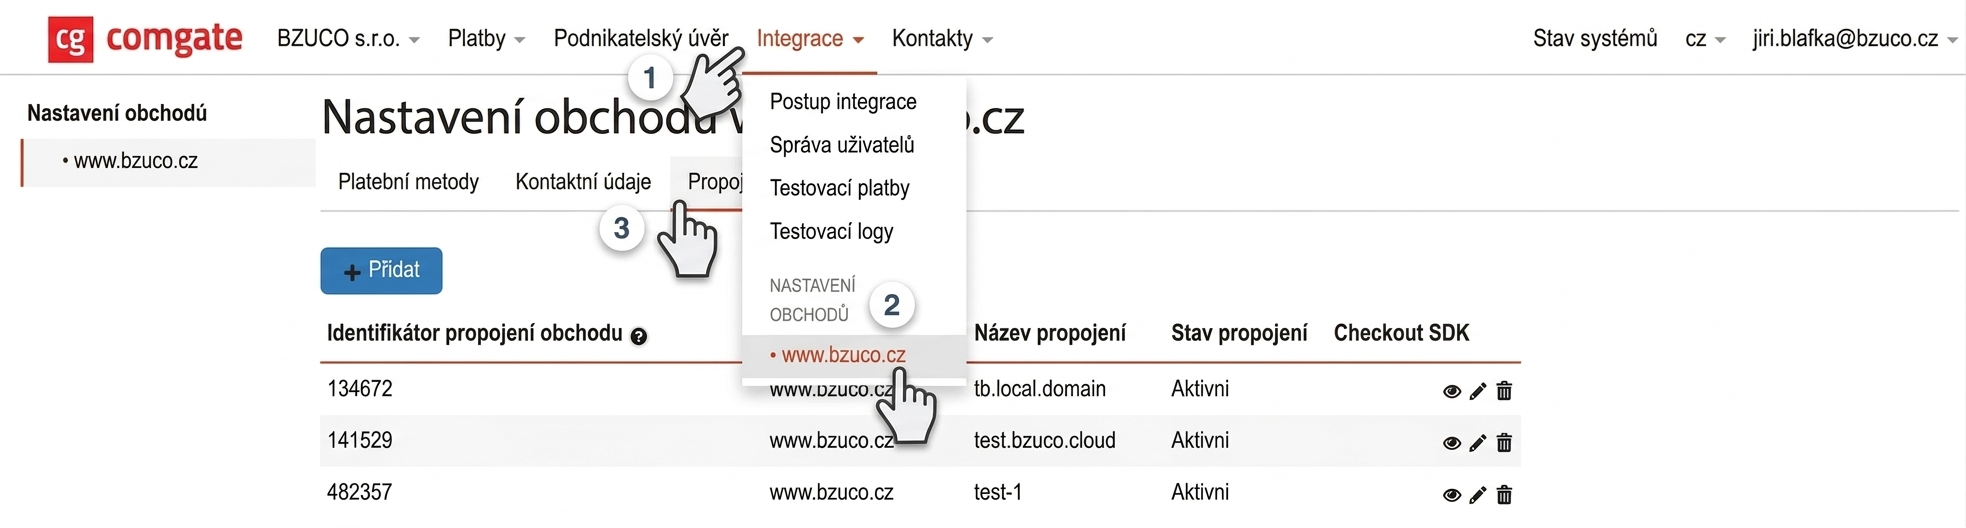Screen dimensions: 1966x528
Task: Edit the test-1 connection pencil icon
Action: click(x=1478, y=494)
